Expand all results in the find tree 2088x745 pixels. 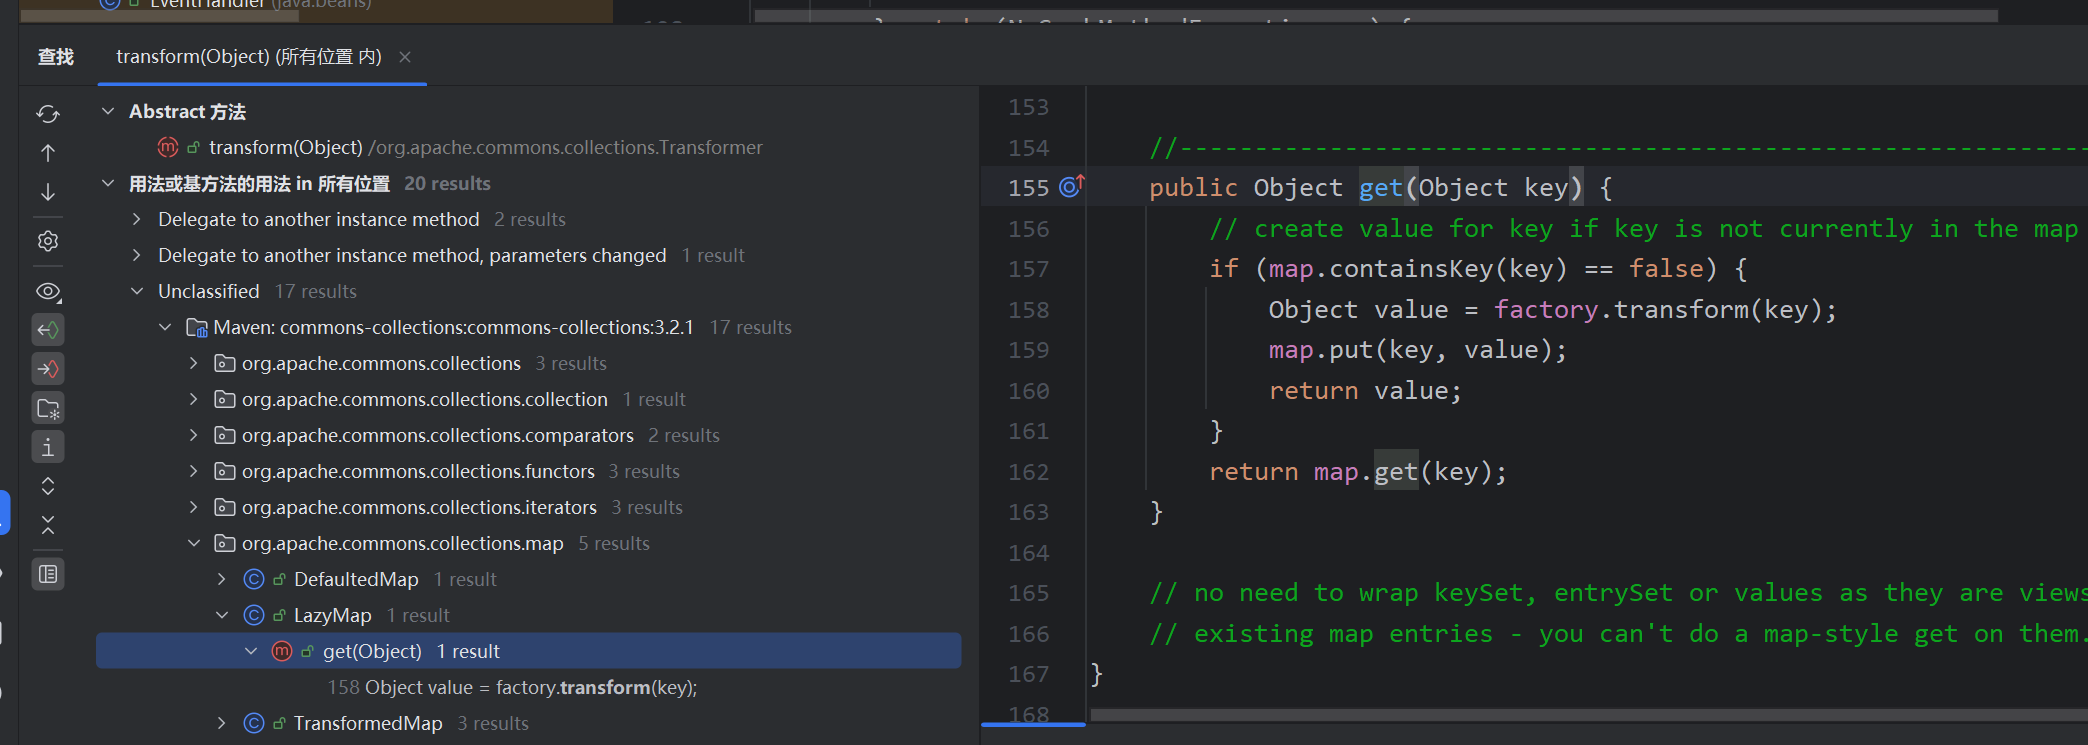coord(48,486)
